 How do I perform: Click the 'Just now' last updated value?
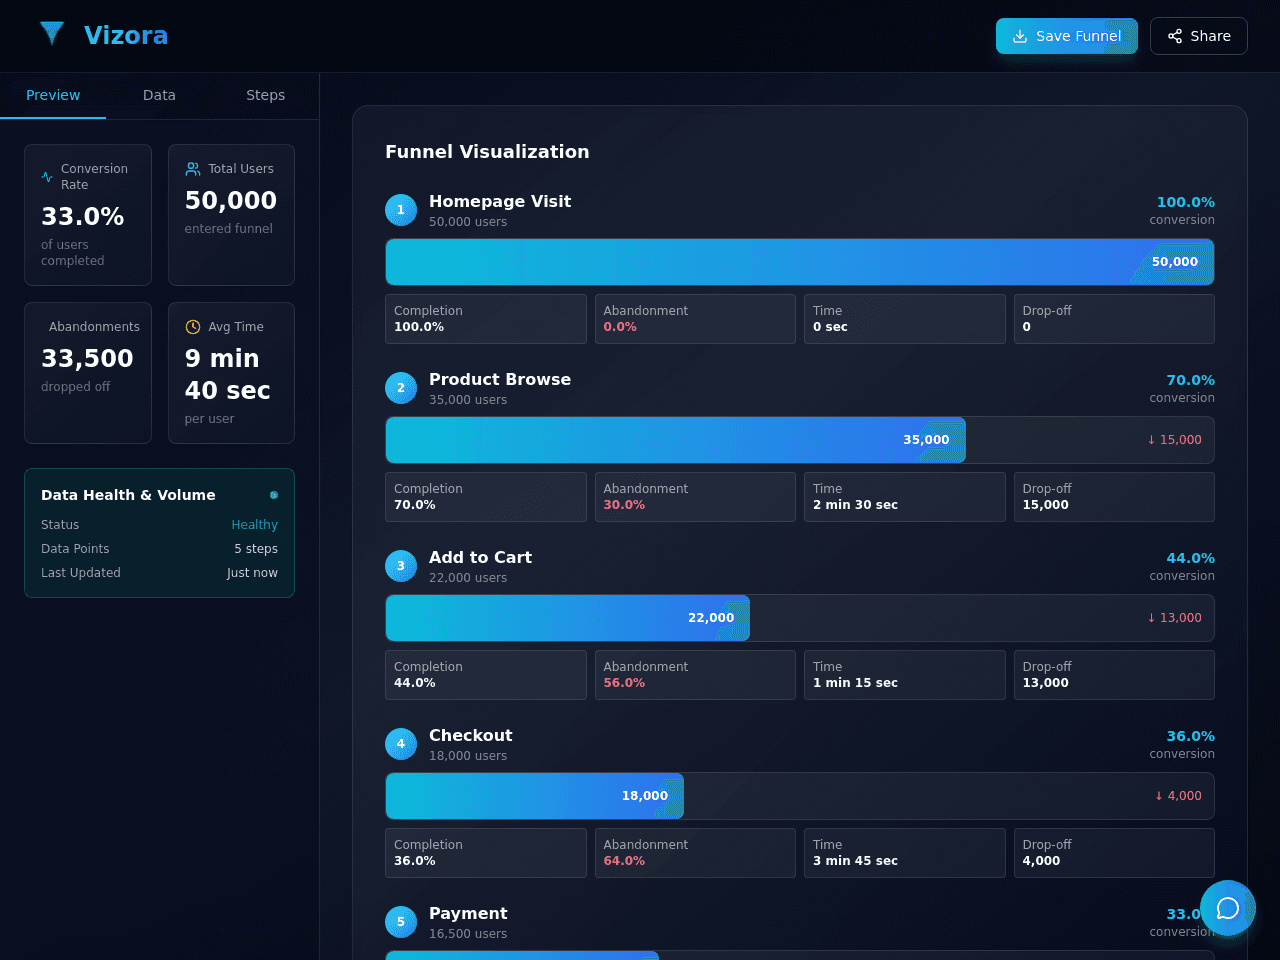tap(252, 573)
